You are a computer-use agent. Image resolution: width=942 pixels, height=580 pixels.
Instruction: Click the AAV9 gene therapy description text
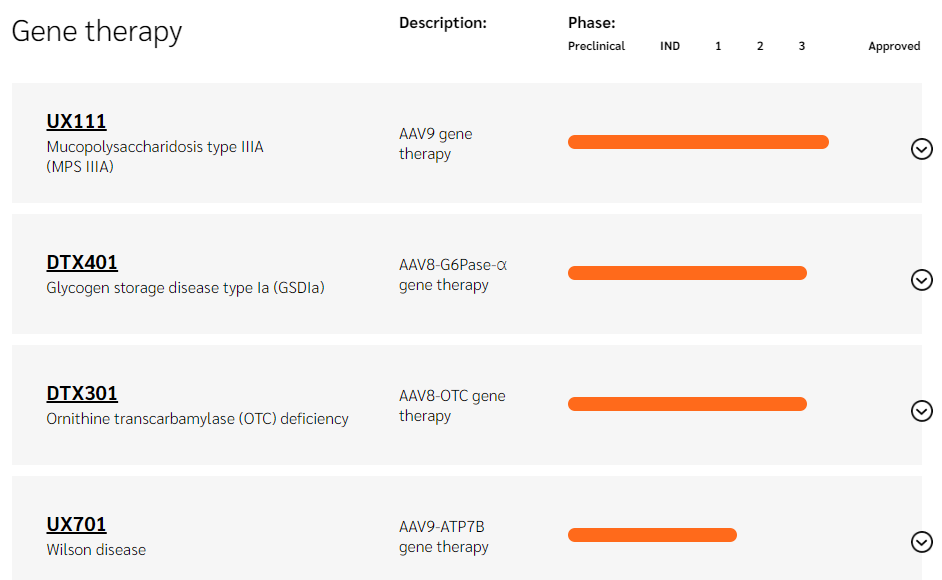435,144
